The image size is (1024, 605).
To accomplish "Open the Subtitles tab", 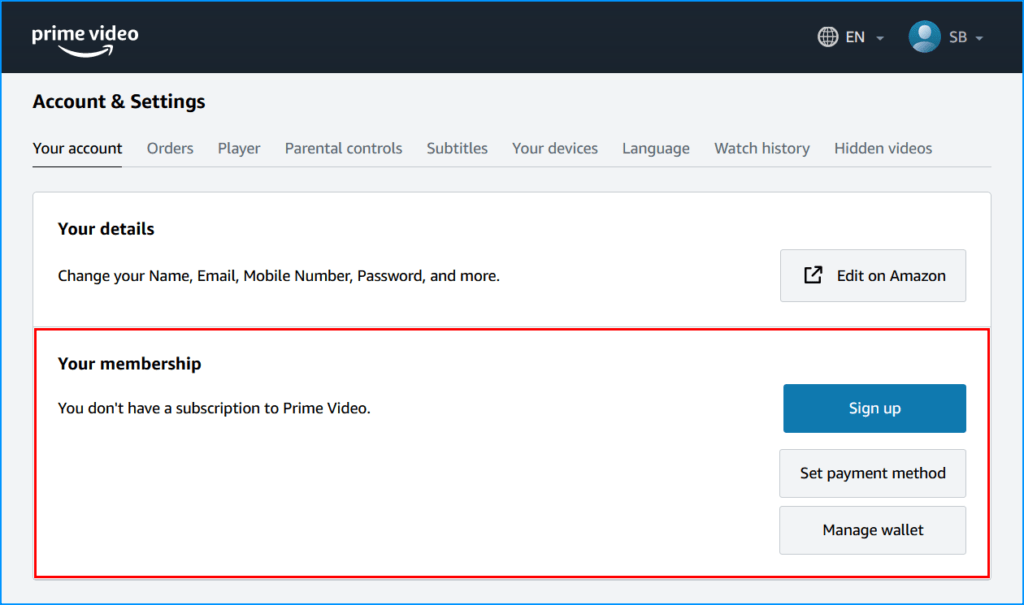I will click(x=457, y=148).
